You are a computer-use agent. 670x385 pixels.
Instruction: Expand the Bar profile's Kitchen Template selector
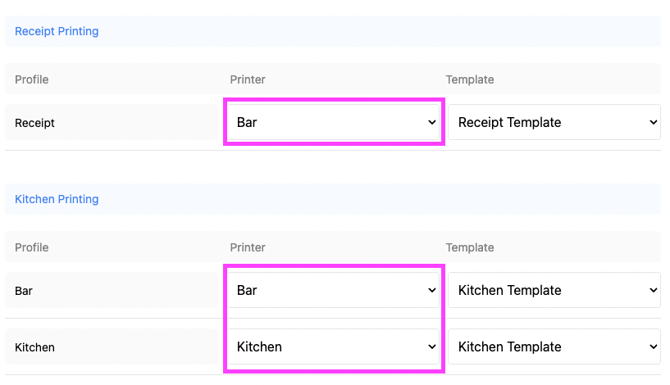pos(554,290)
